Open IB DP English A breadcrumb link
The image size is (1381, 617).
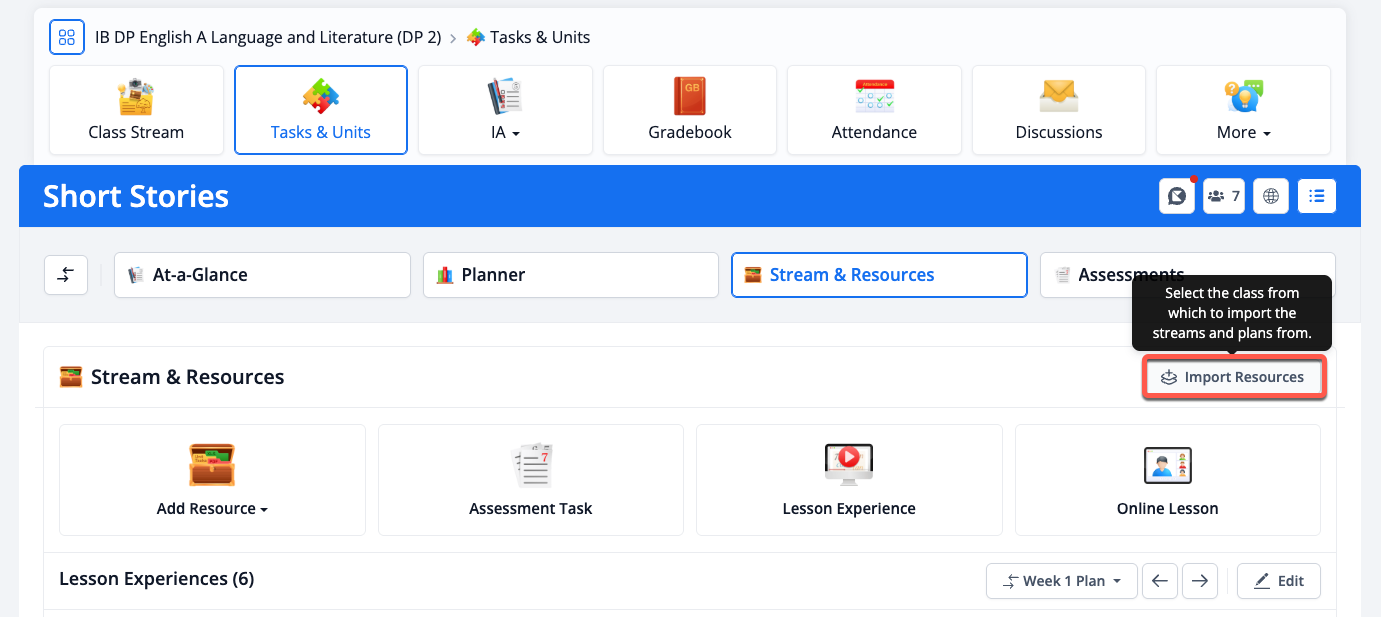tap(268, 38)
